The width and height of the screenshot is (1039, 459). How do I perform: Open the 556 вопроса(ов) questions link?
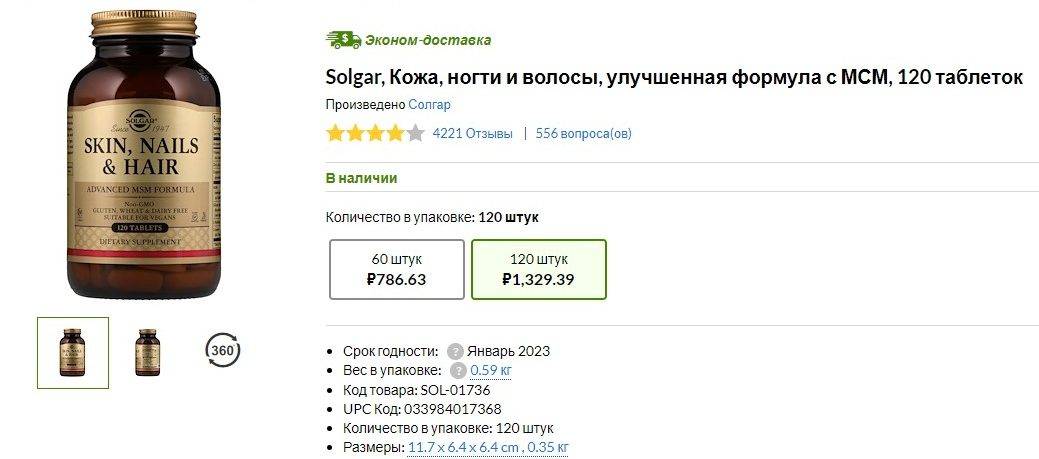point(583,133)
